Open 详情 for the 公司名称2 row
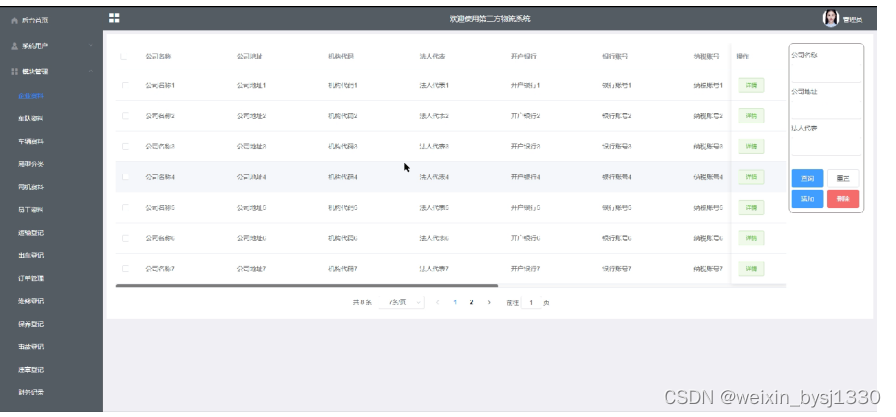 751,116
